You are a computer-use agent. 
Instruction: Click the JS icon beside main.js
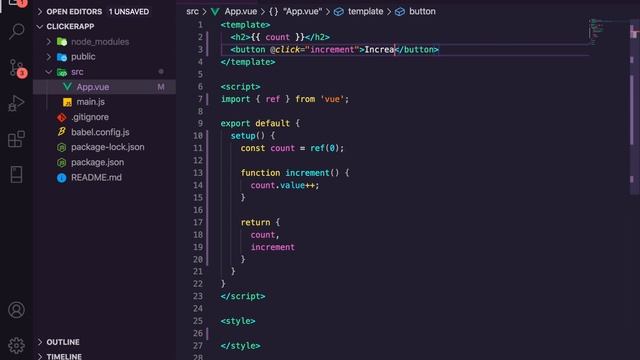click(x=67, y=102)
